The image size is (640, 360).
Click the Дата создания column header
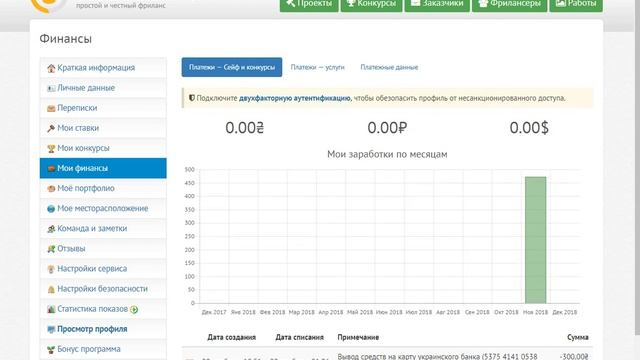pyautogui.click(x=231, y=337)
